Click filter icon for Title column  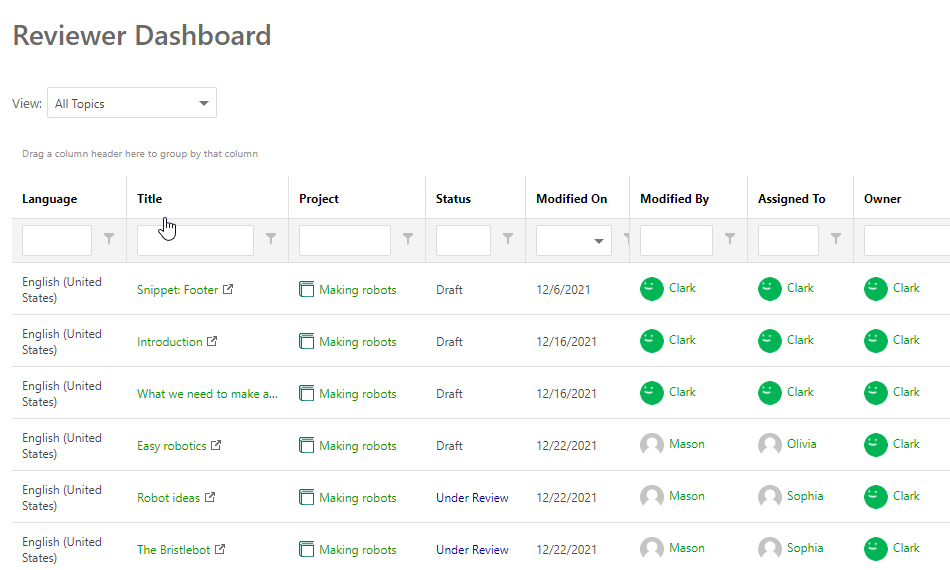click(271, 239)
